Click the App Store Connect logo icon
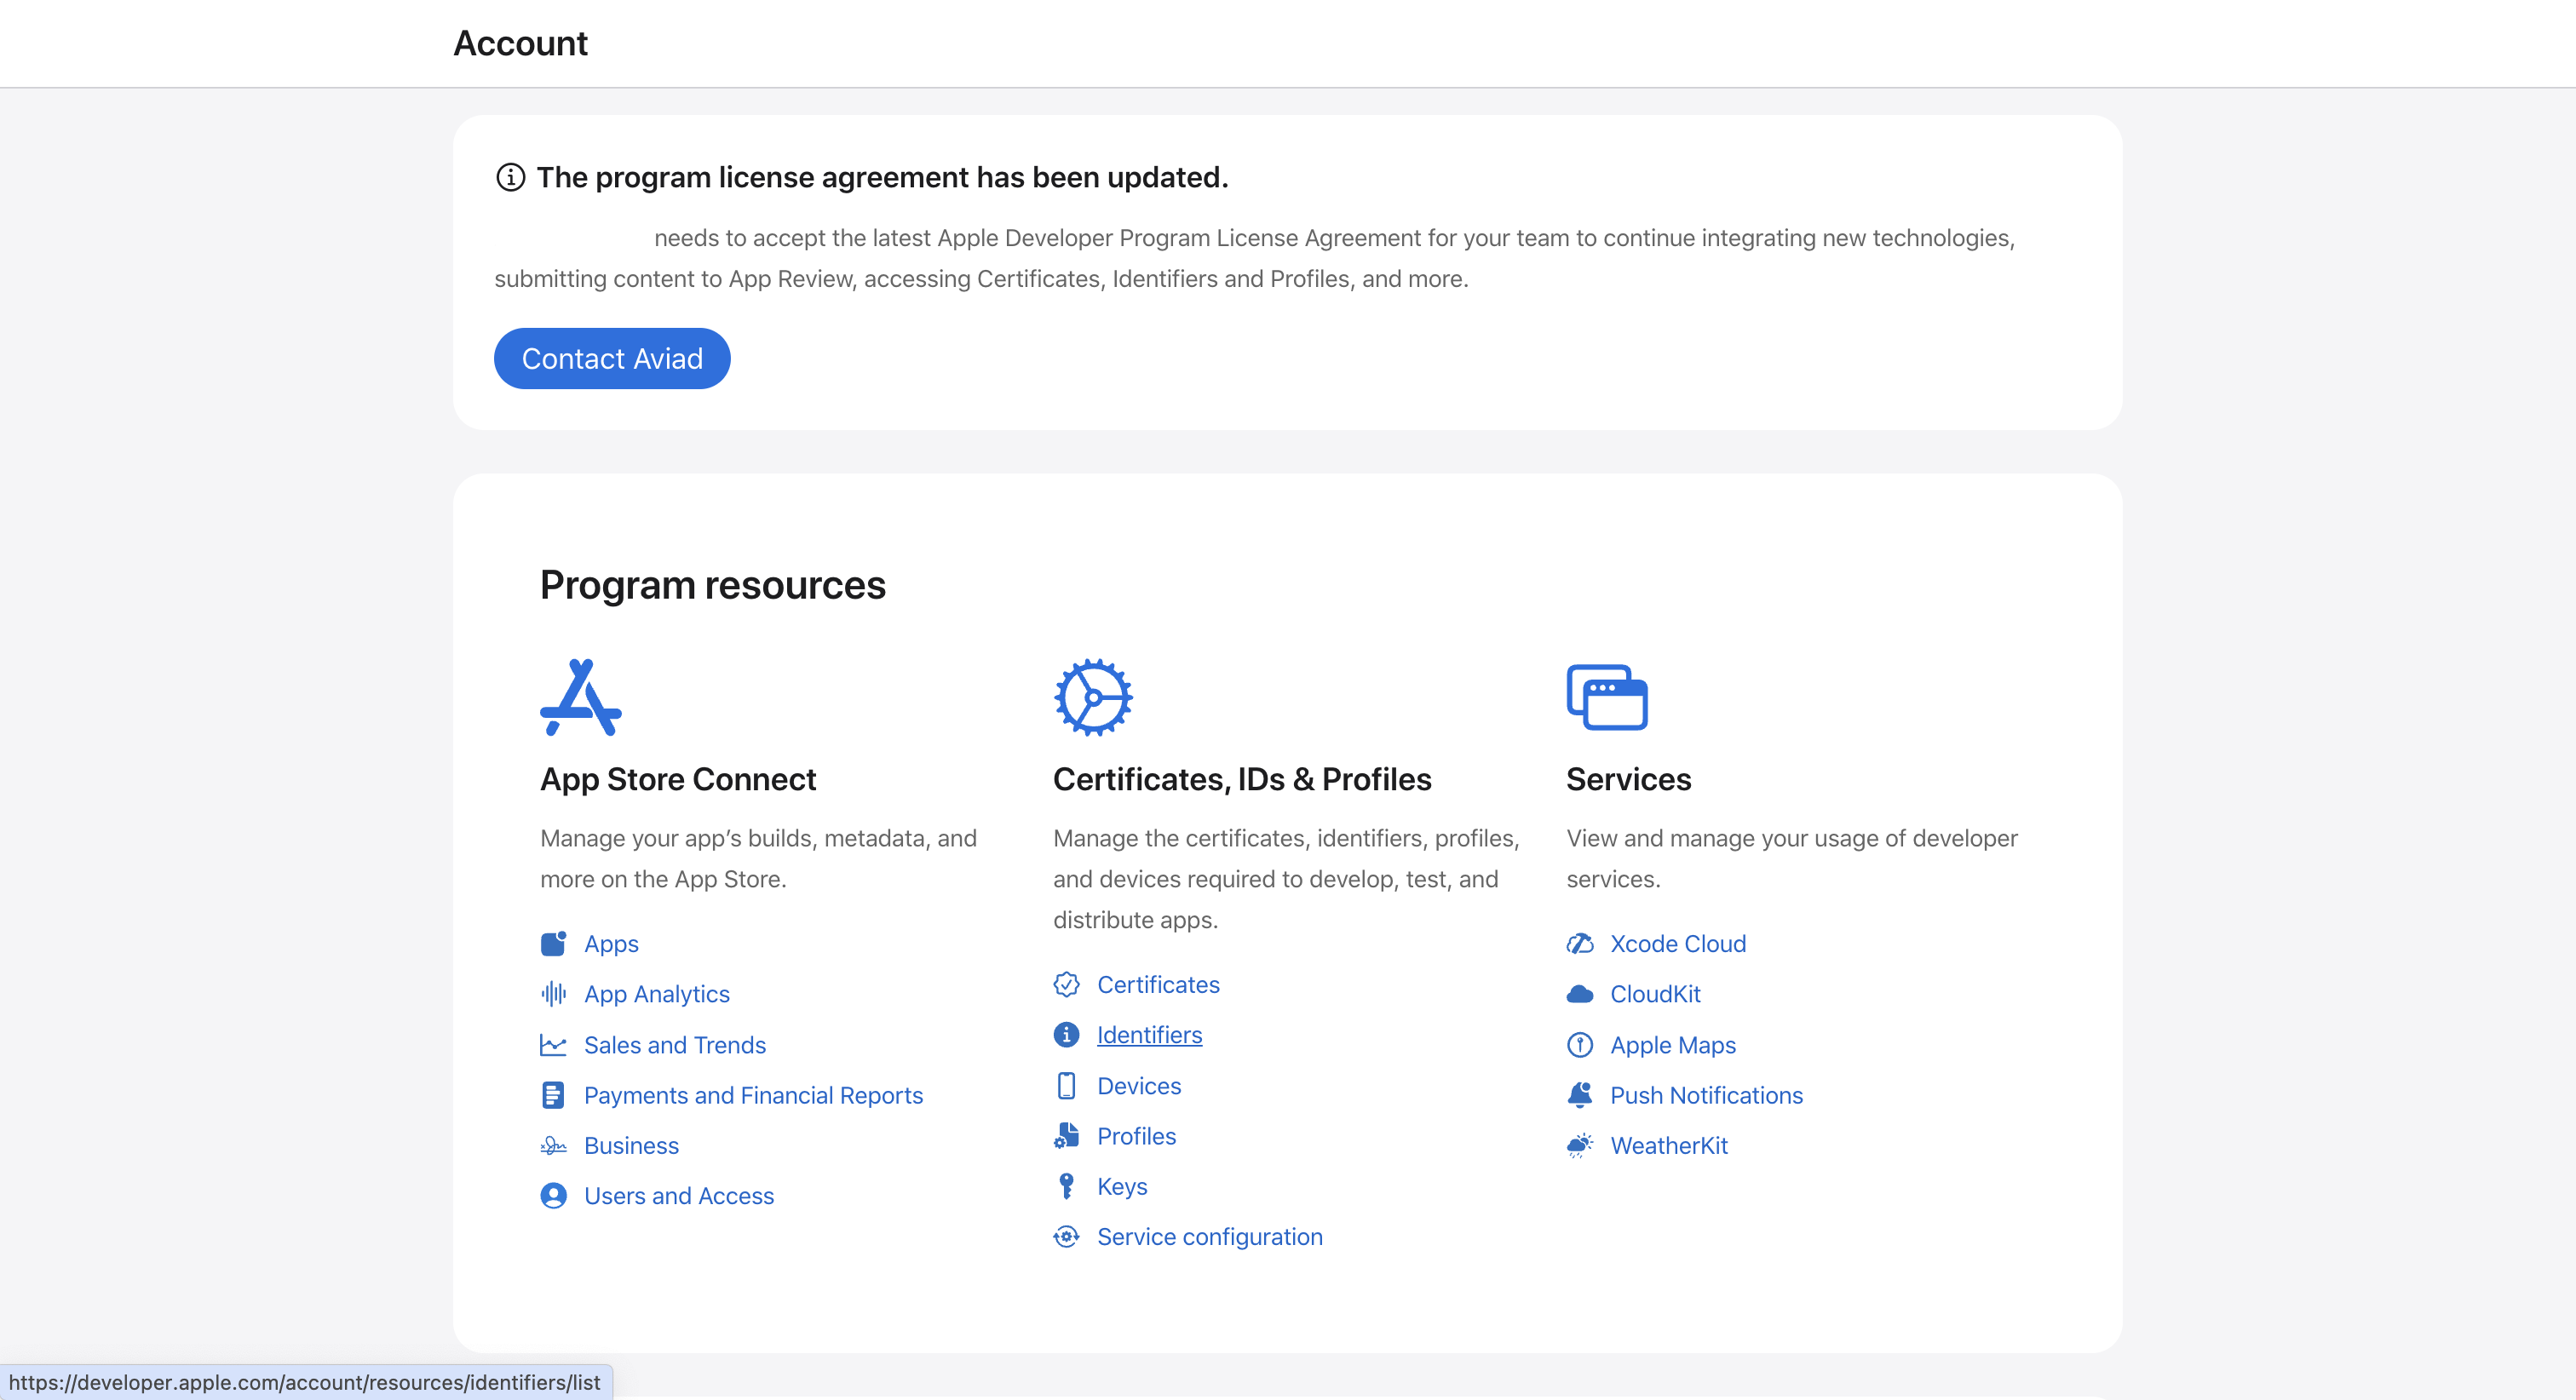Screen dimensions: 2576x1400 click(580, 697)
